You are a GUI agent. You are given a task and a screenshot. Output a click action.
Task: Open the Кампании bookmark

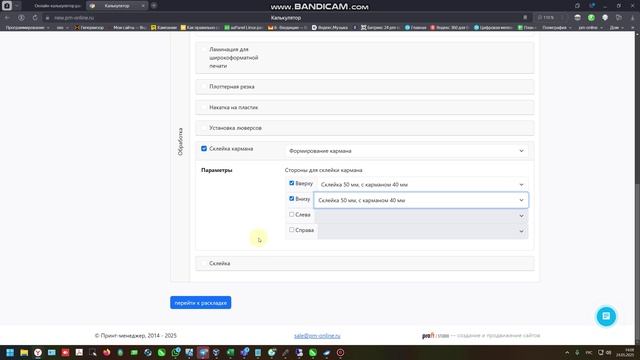164,27
